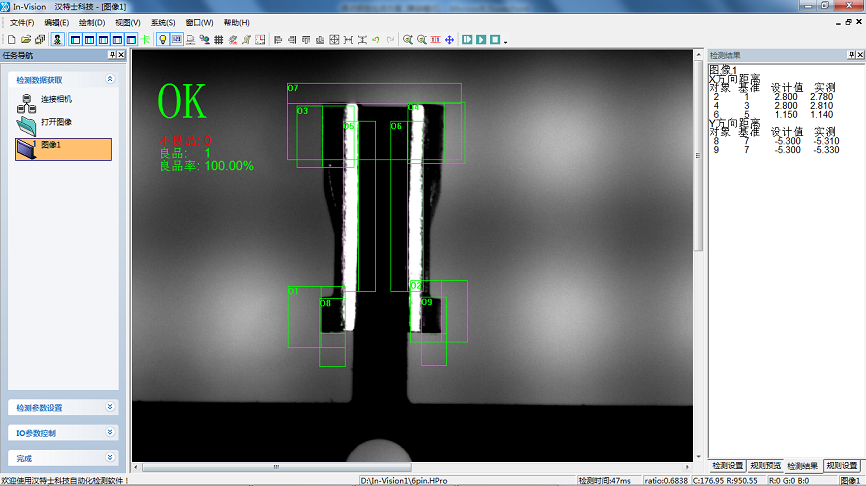Switch to the 检测设置 tab
The height and width of the screenshot is (486, 866).
[x=727, y=466]
